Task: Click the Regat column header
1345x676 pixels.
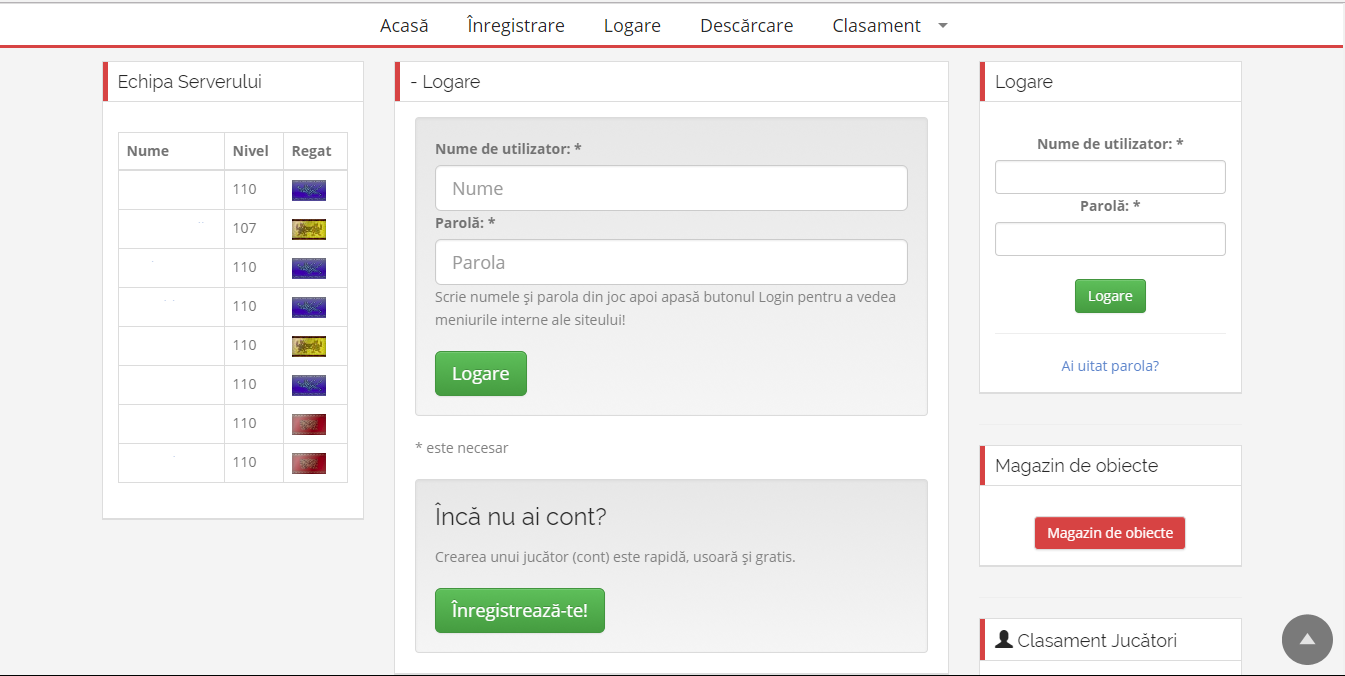Action: [312, 151]
